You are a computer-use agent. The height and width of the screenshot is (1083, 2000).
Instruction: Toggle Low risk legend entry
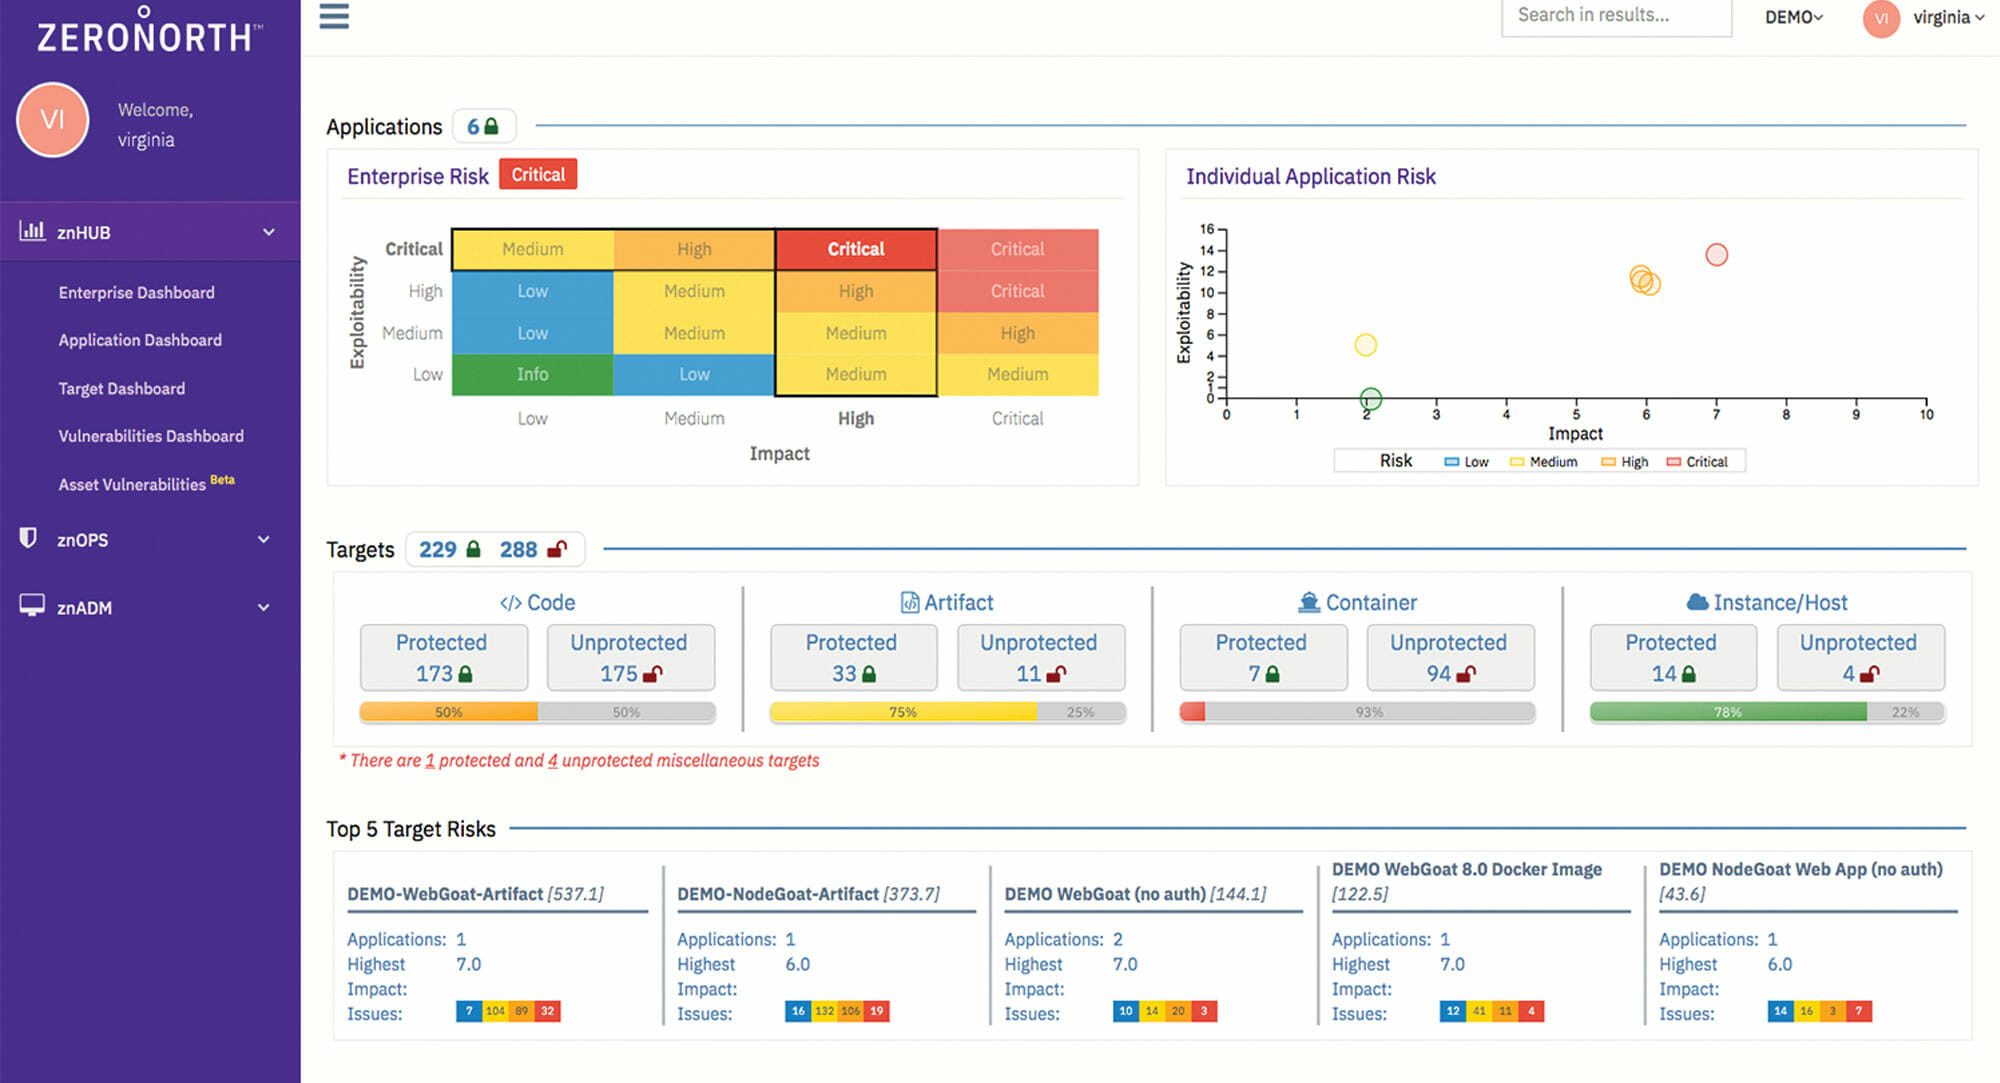[x=1466, y=462]
